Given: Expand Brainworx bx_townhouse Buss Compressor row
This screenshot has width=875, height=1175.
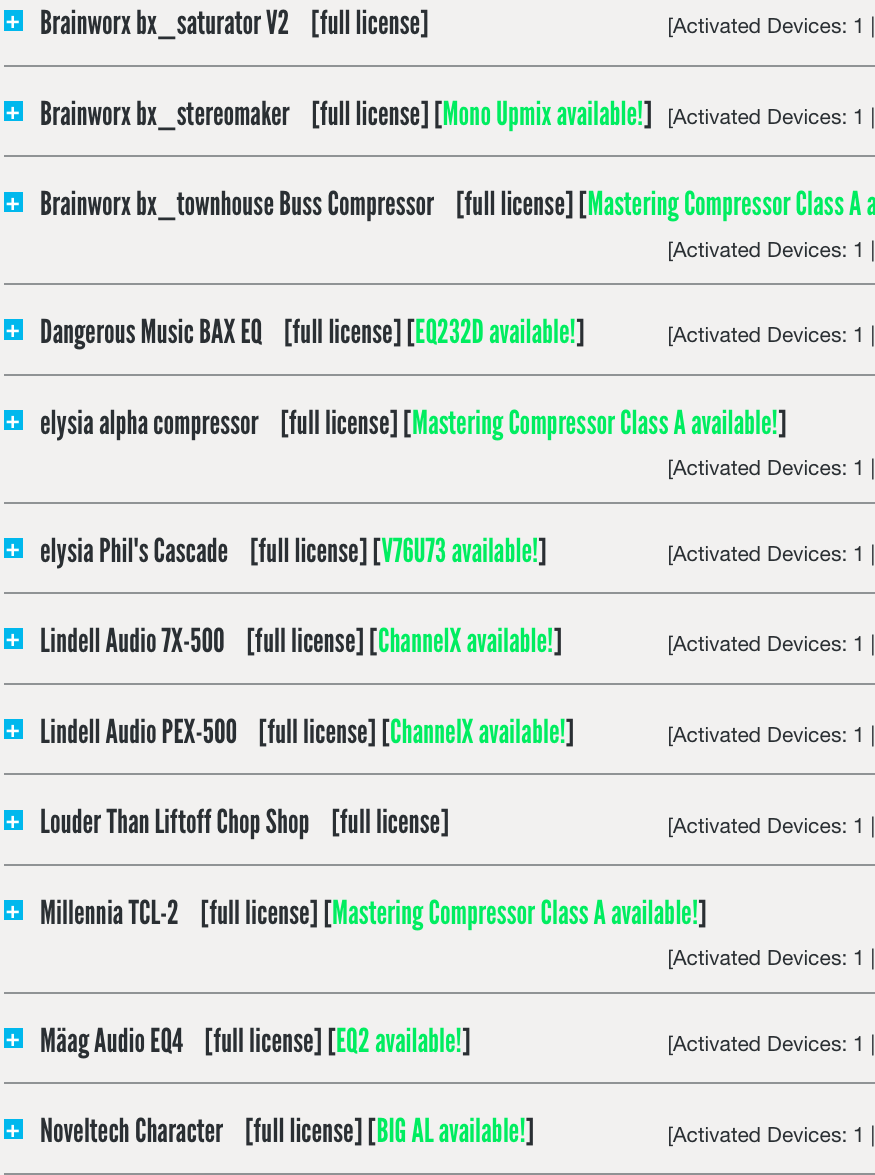Looking at the screenshot, I should (x=13, y=202).
